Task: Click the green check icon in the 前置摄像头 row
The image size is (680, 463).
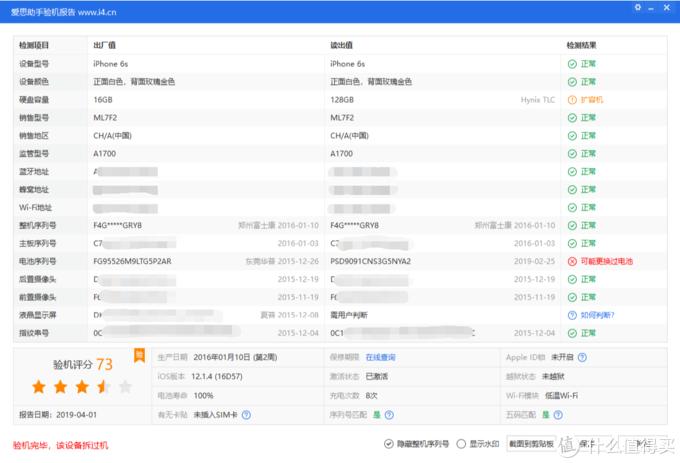Action: [572, 297]
